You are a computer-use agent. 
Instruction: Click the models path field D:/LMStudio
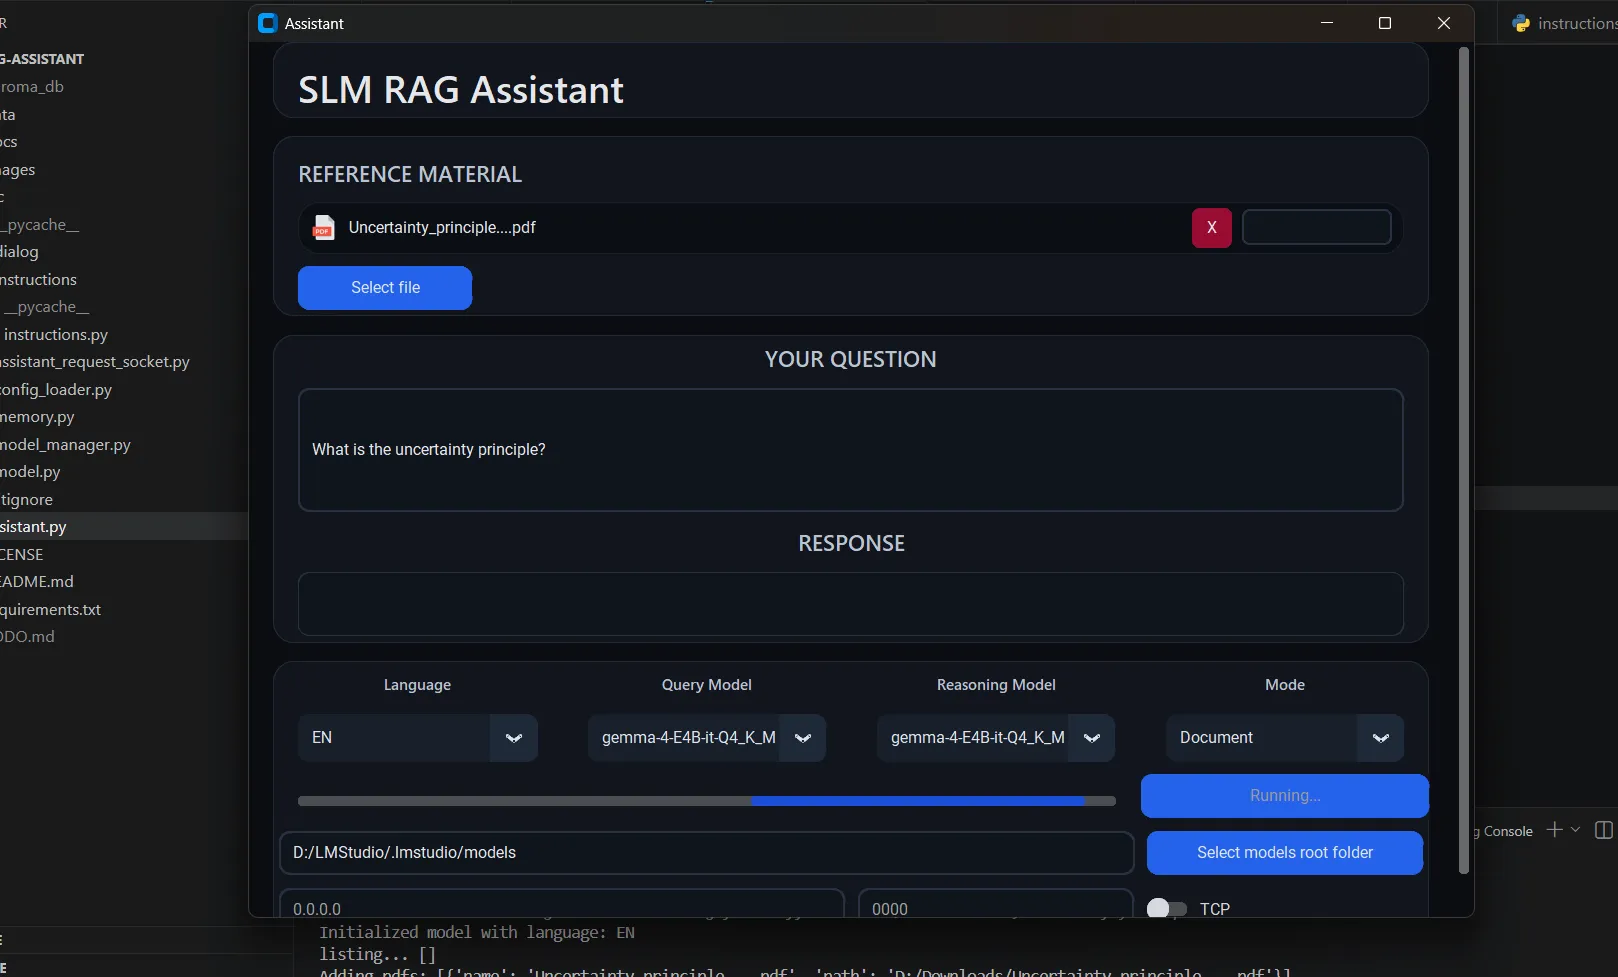pyautogui.click(x=706, y=853)
